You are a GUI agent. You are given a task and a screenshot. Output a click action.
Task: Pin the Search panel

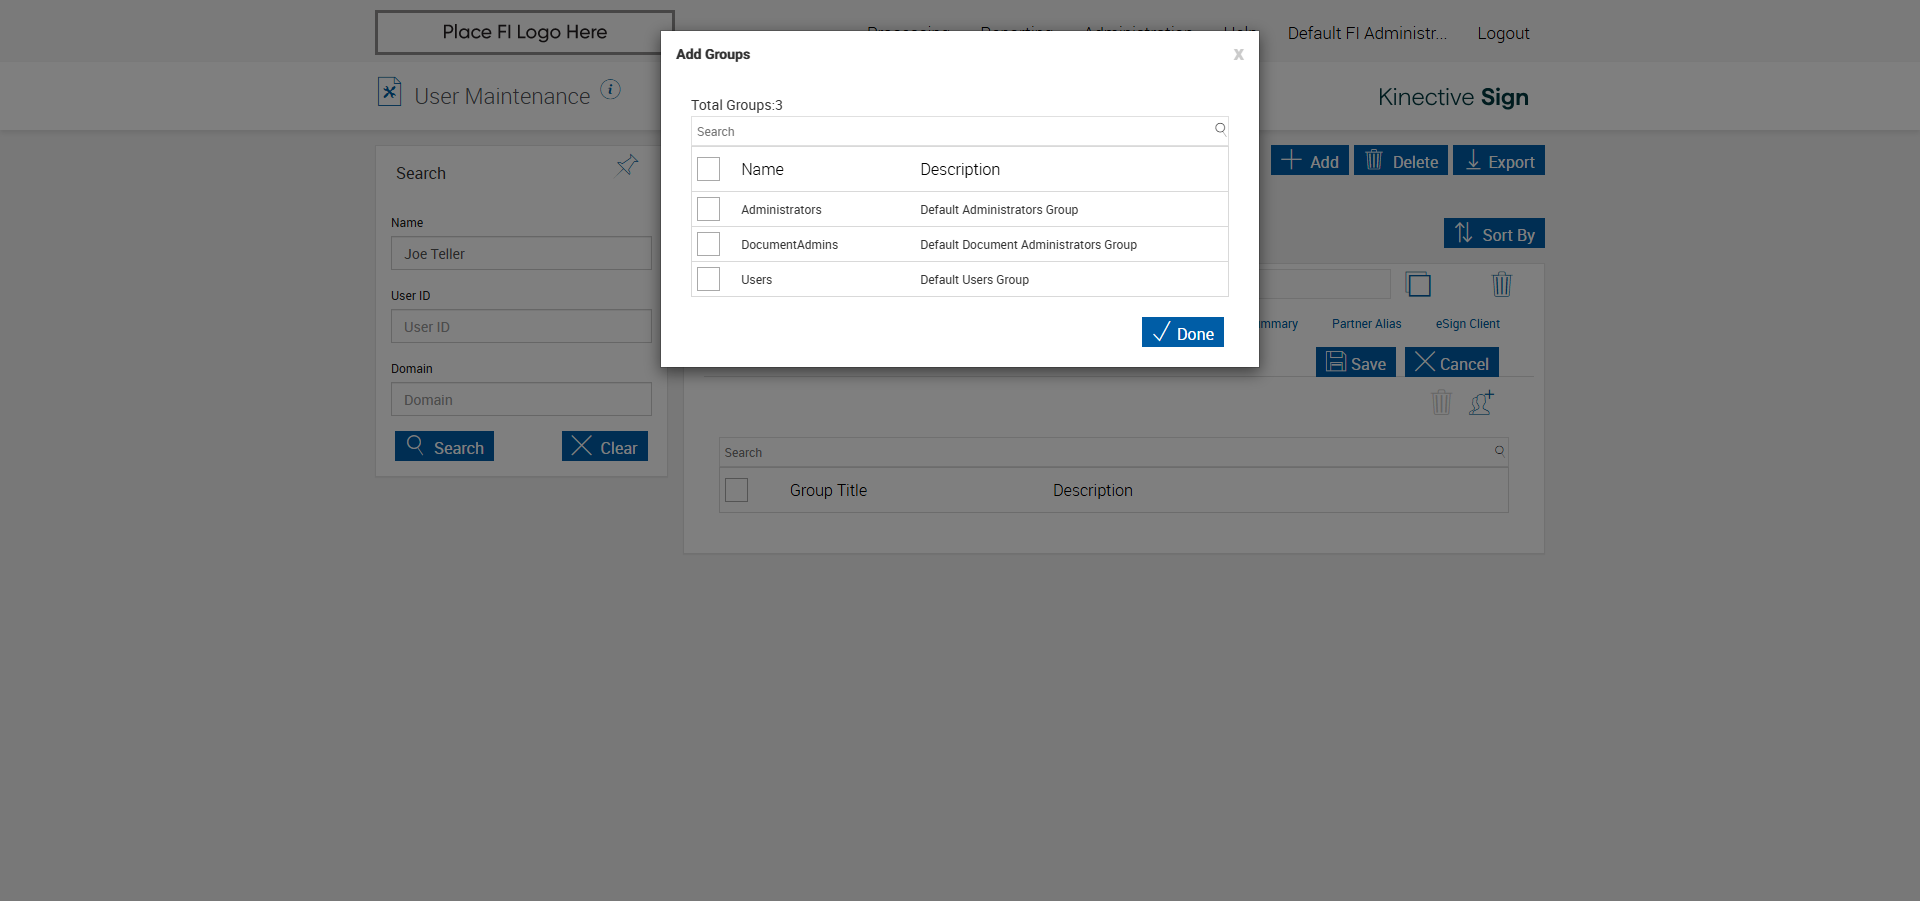click(627, 165)
